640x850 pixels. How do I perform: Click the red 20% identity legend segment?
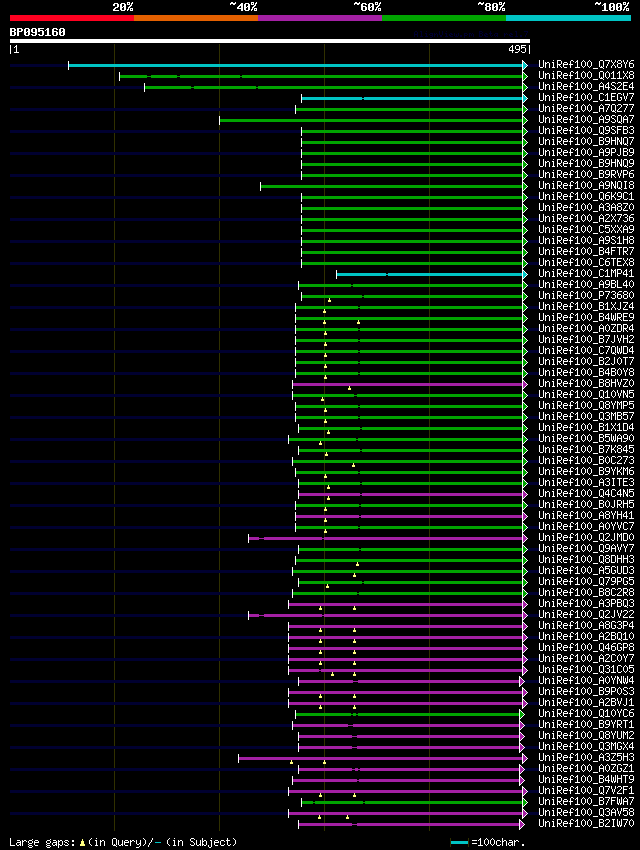[x=72, y=18]
